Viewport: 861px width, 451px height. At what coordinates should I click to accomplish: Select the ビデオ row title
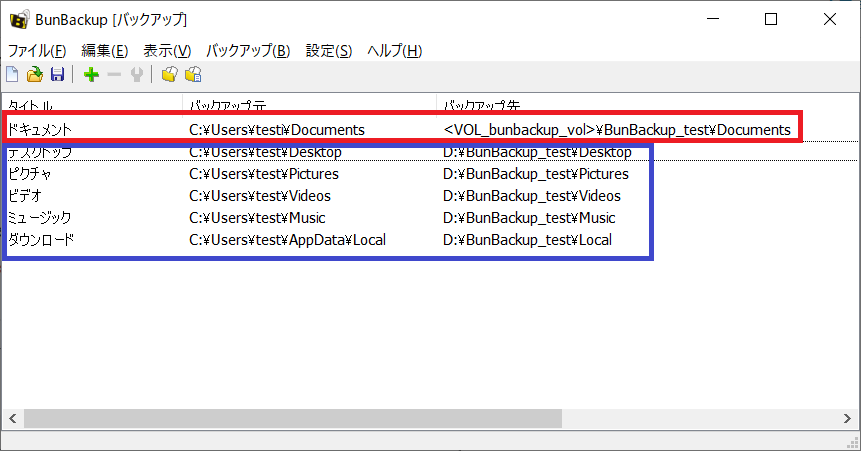point(25,196)
